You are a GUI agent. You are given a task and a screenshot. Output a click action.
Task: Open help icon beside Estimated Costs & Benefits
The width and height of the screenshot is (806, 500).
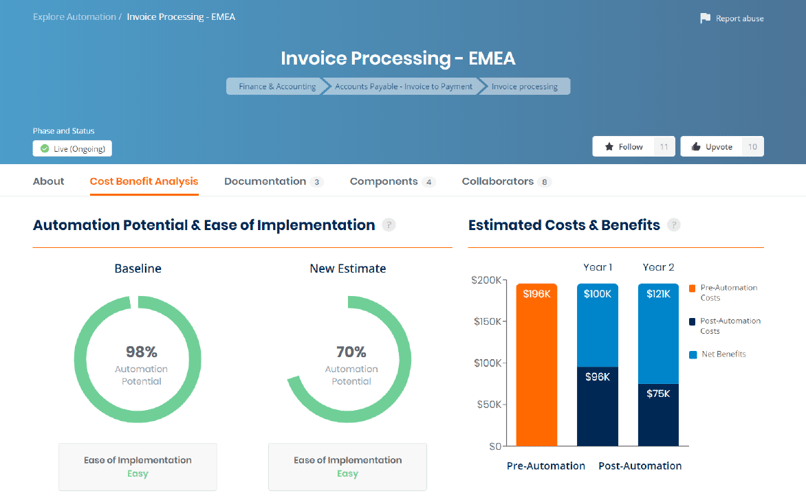coord(673,225)
